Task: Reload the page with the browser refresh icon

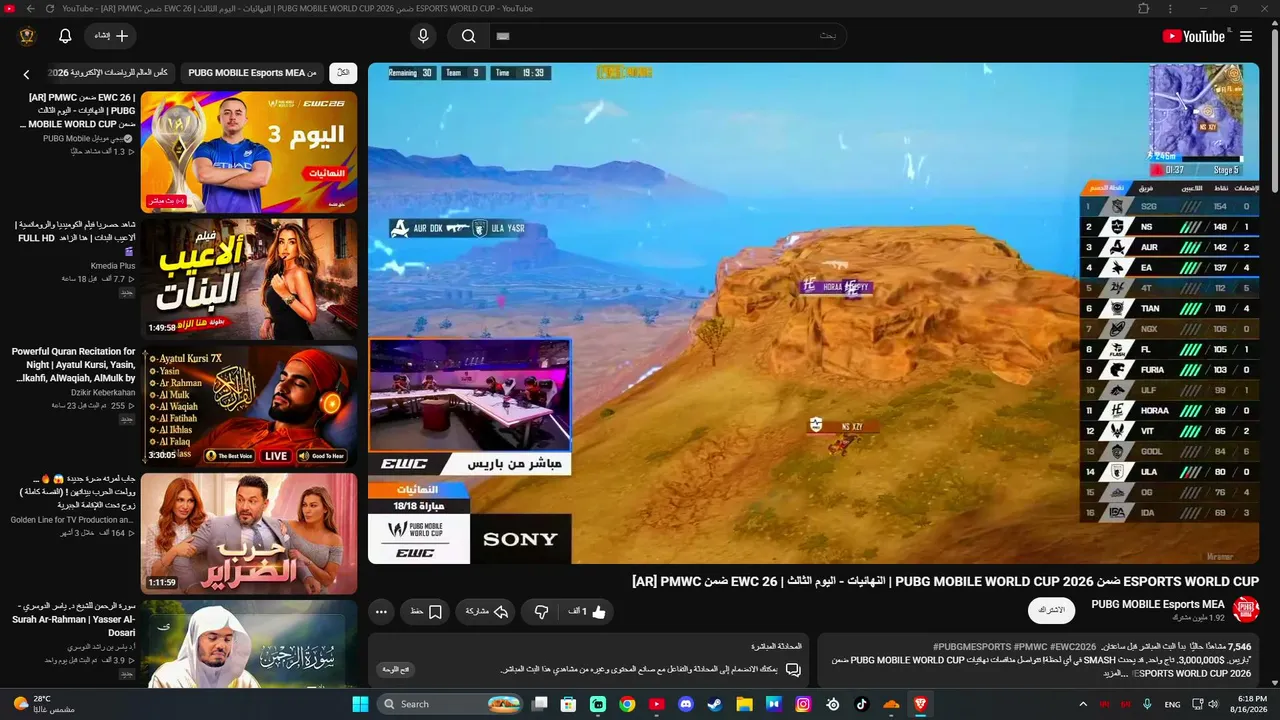Action: pyautogui.click(x=50, y=8)
